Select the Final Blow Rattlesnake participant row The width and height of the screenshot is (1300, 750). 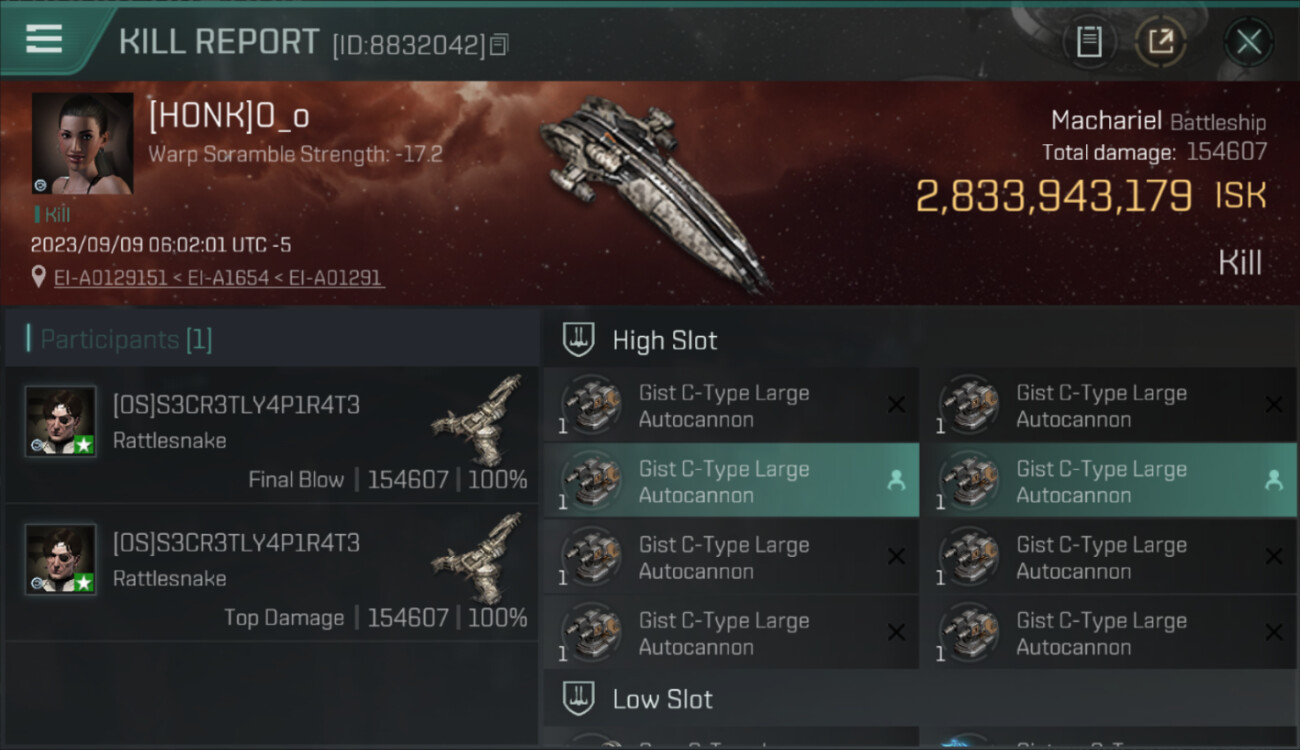click(x=271, y=435)
